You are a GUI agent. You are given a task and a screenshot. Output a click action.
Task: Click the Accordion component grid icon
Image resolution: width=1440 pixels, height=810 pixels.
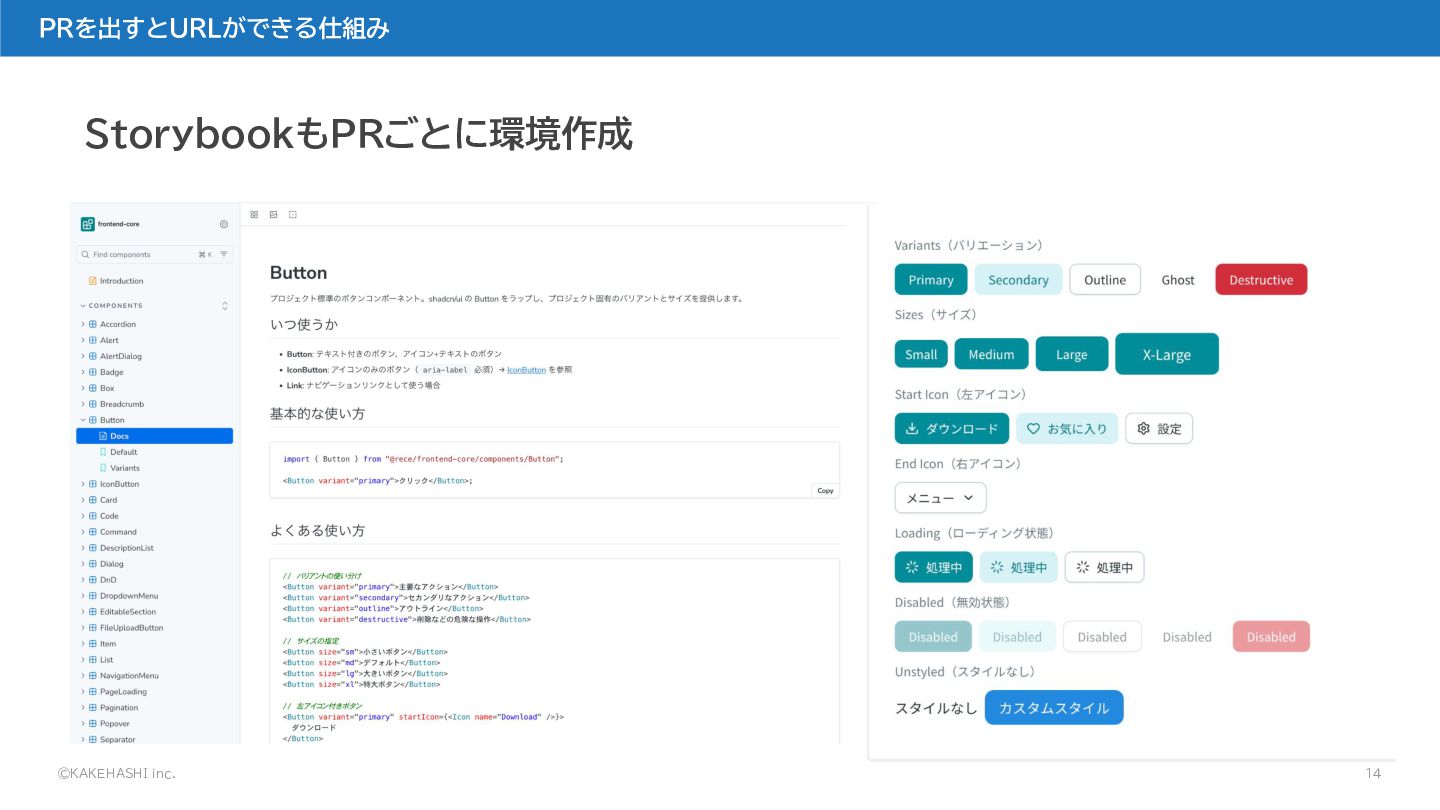(x=93, y=324)
